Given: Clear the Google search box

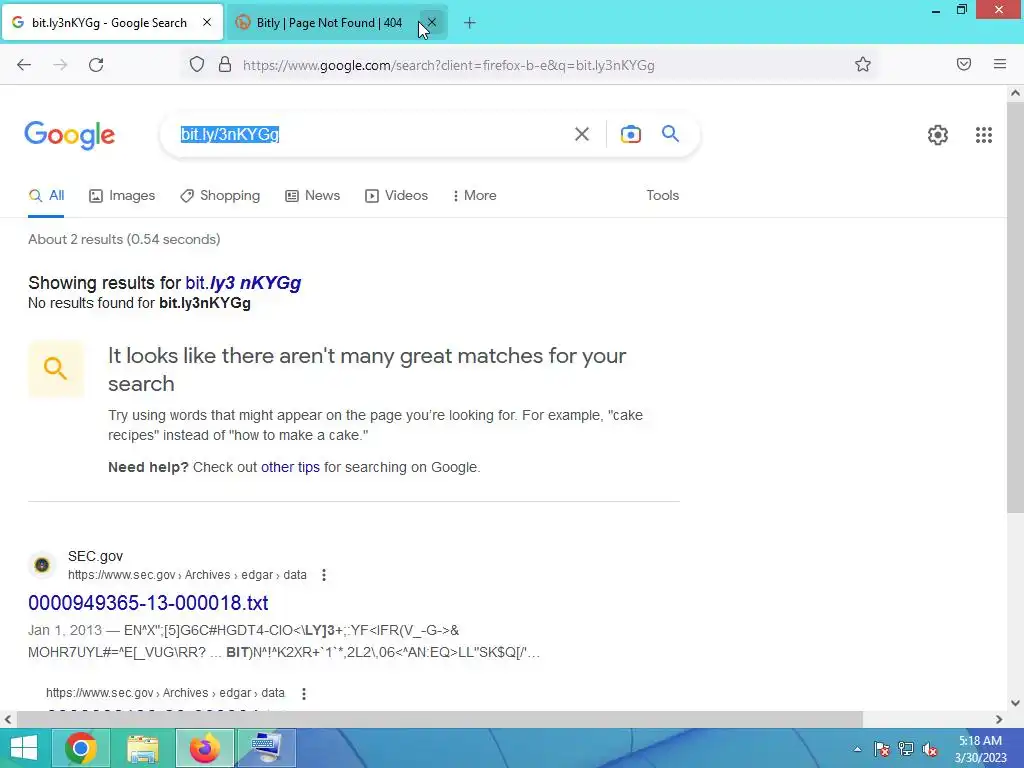Looking at the screenshot, I should coord(581,135).
